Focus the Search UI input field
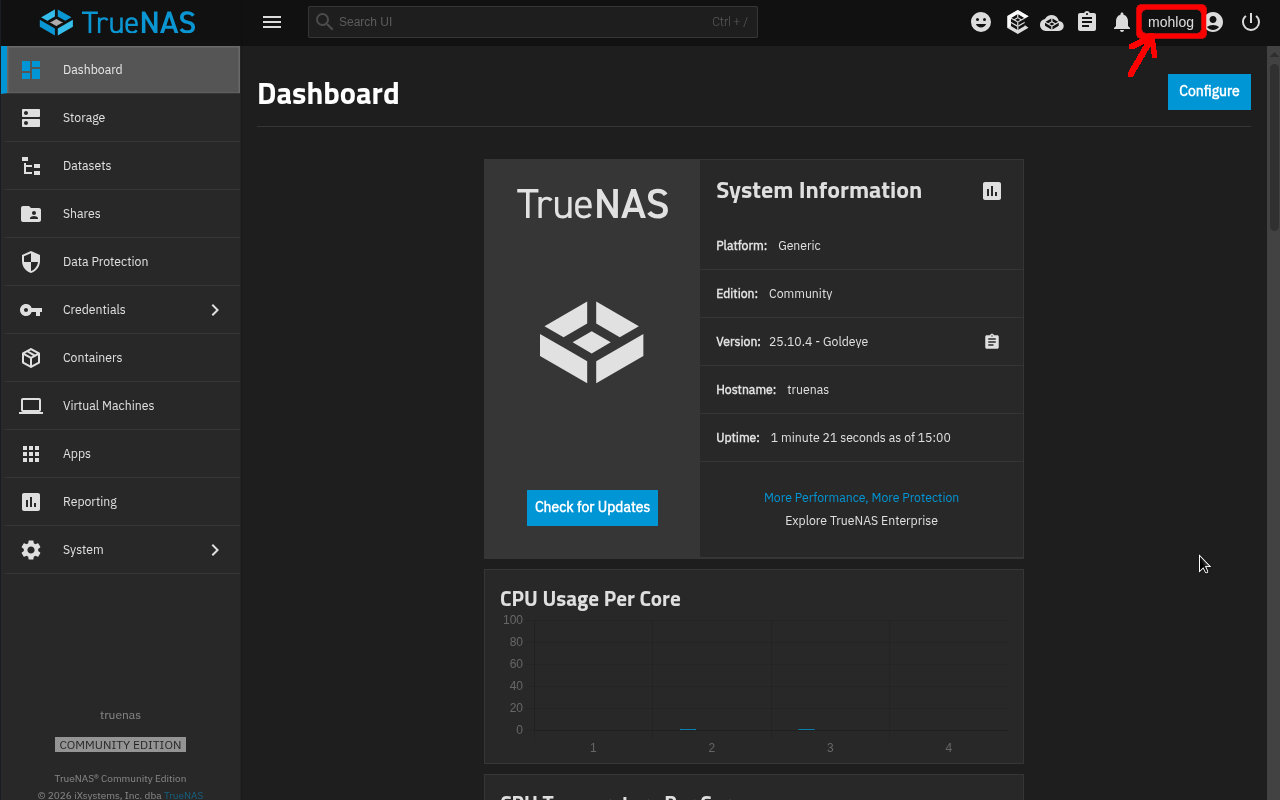 coord(532,21)
